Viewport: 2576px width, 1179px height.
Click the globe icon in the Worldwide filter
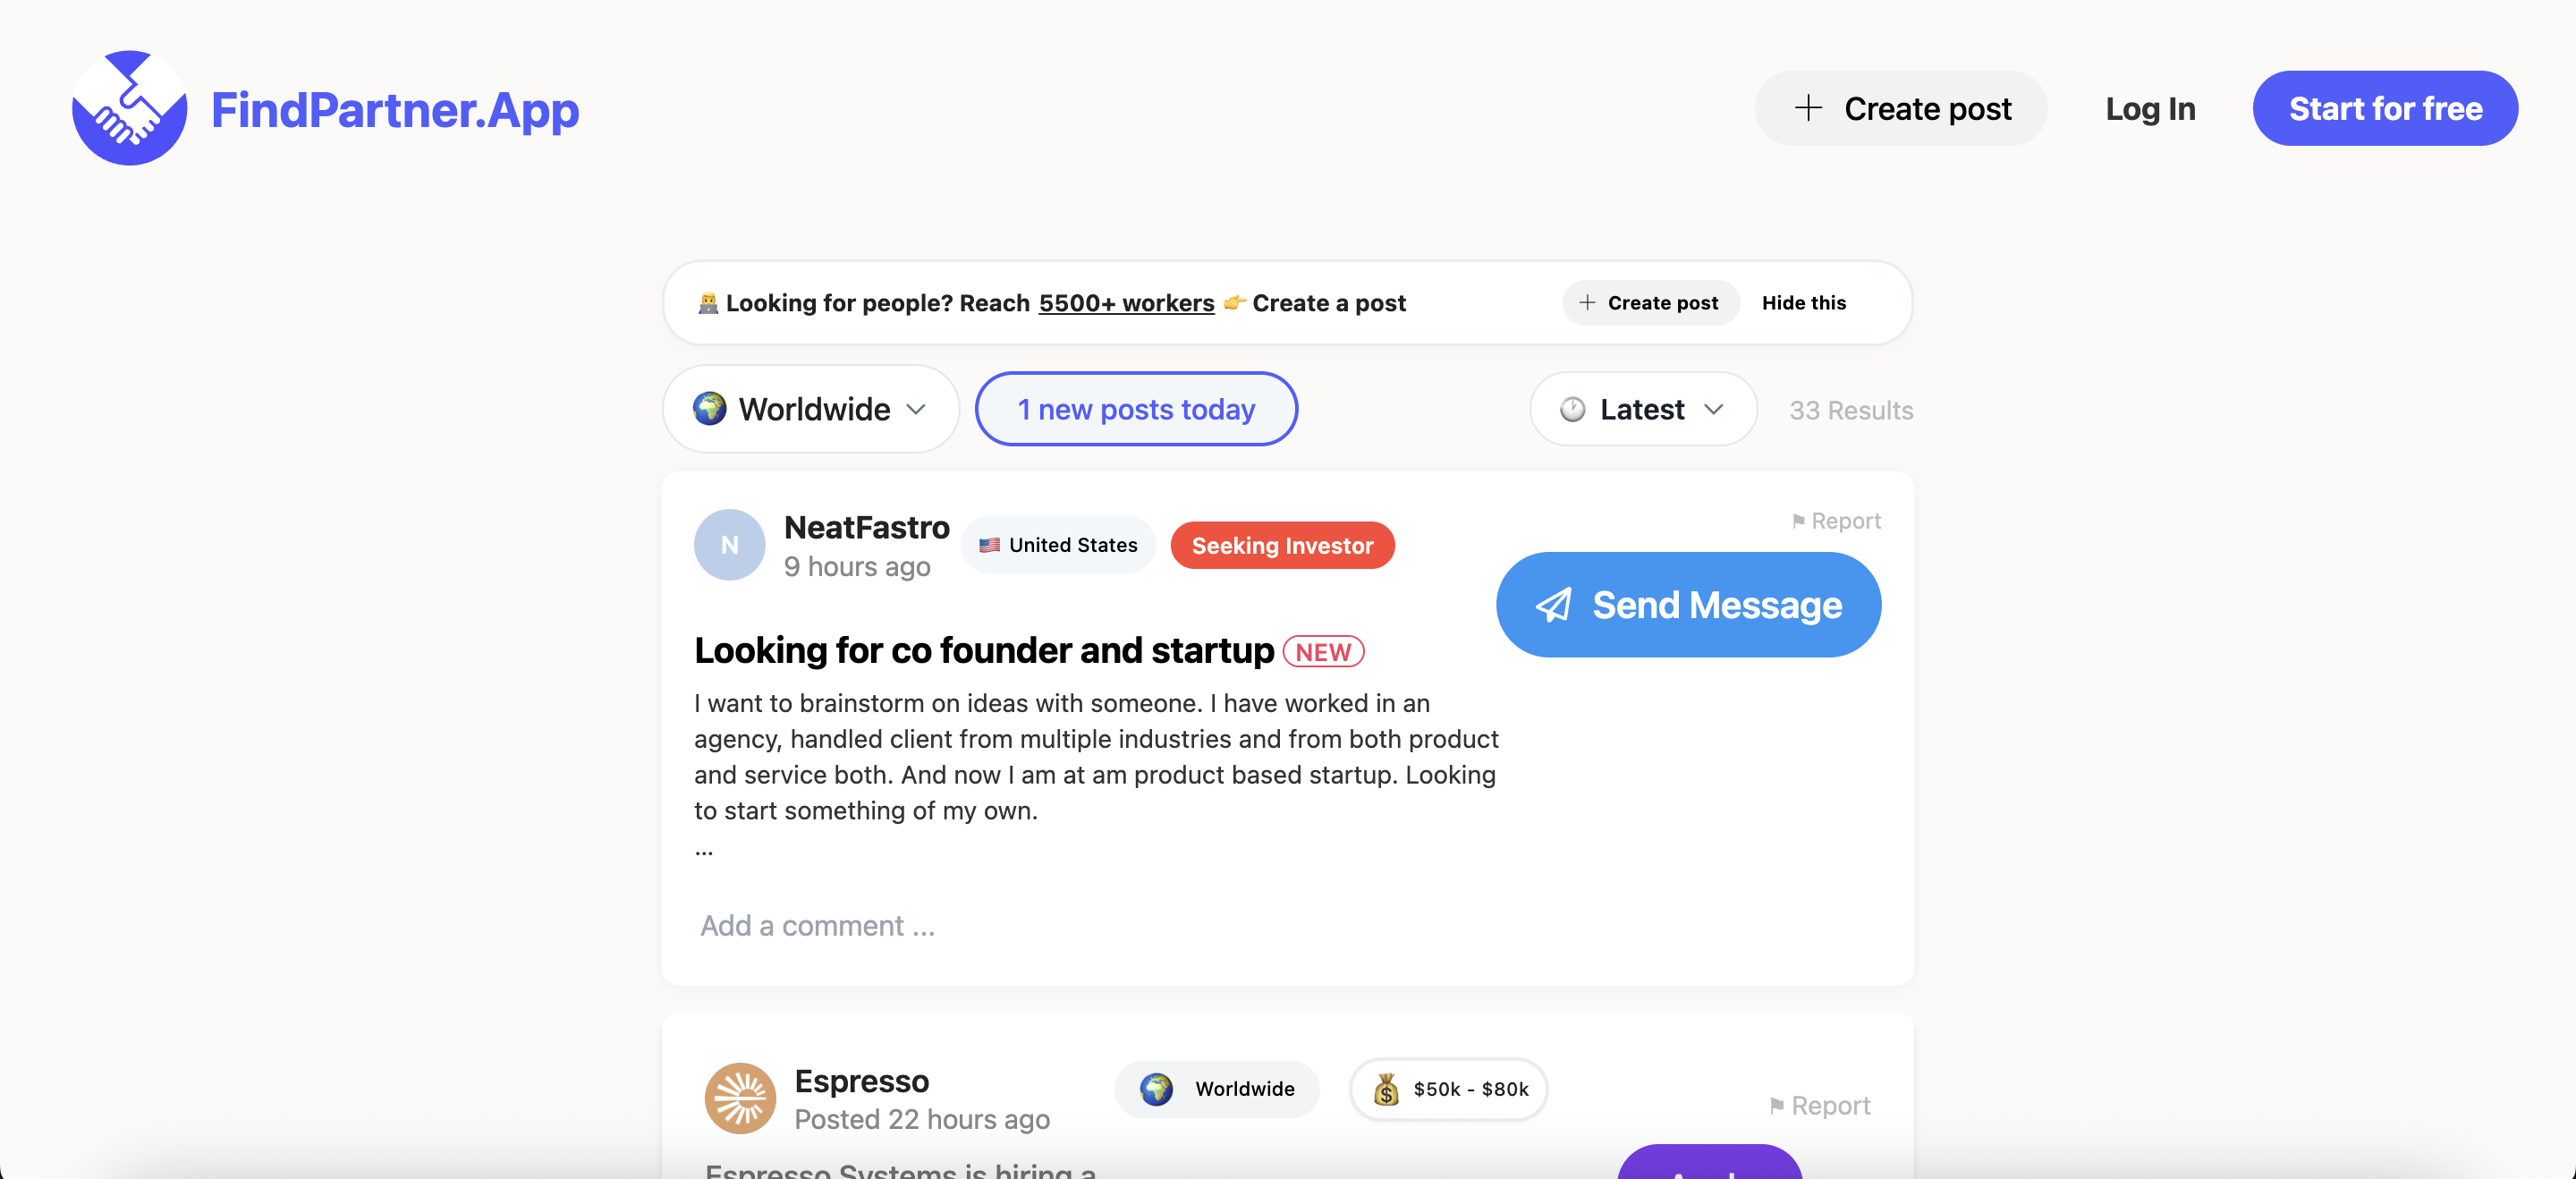(710, 408)
